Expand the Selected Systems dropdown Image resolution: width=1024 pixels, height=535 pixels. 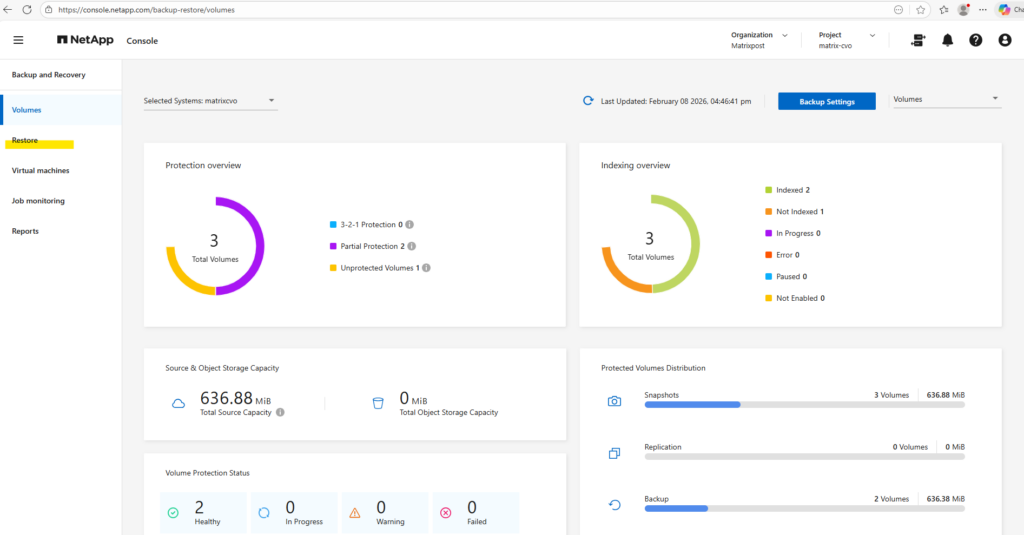pos(210,101)
